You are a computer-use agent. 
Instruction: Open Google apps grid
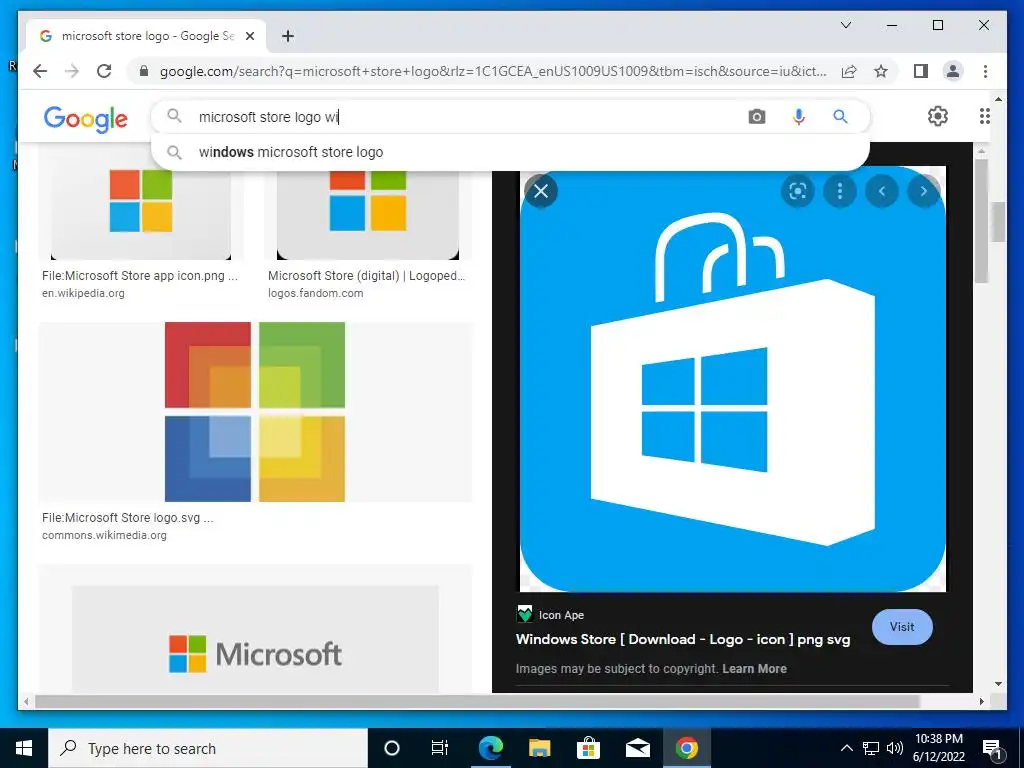click(984, 116)
